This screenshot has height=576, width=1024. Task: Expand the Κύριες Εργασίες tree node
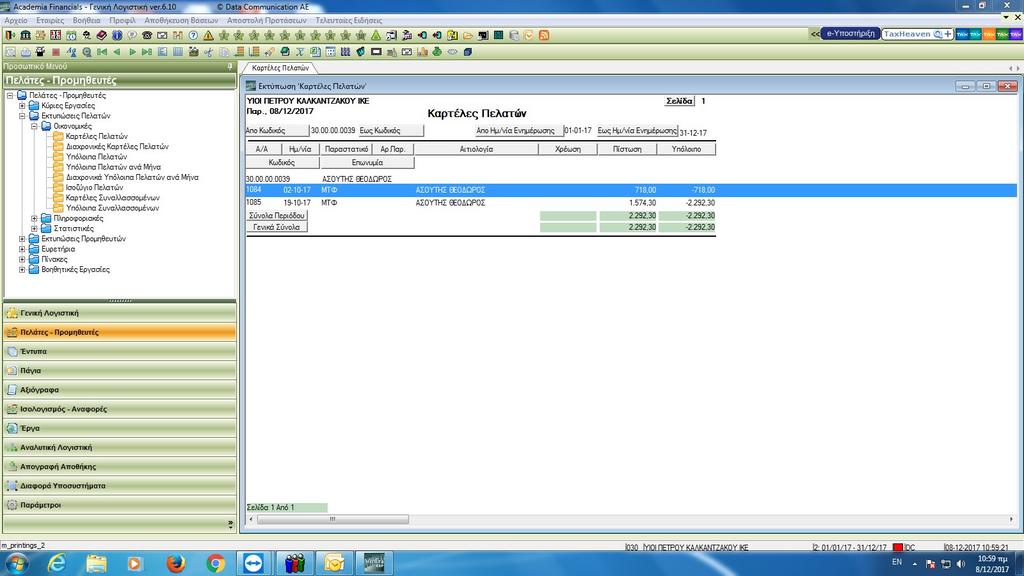click(x=22, y=105)
